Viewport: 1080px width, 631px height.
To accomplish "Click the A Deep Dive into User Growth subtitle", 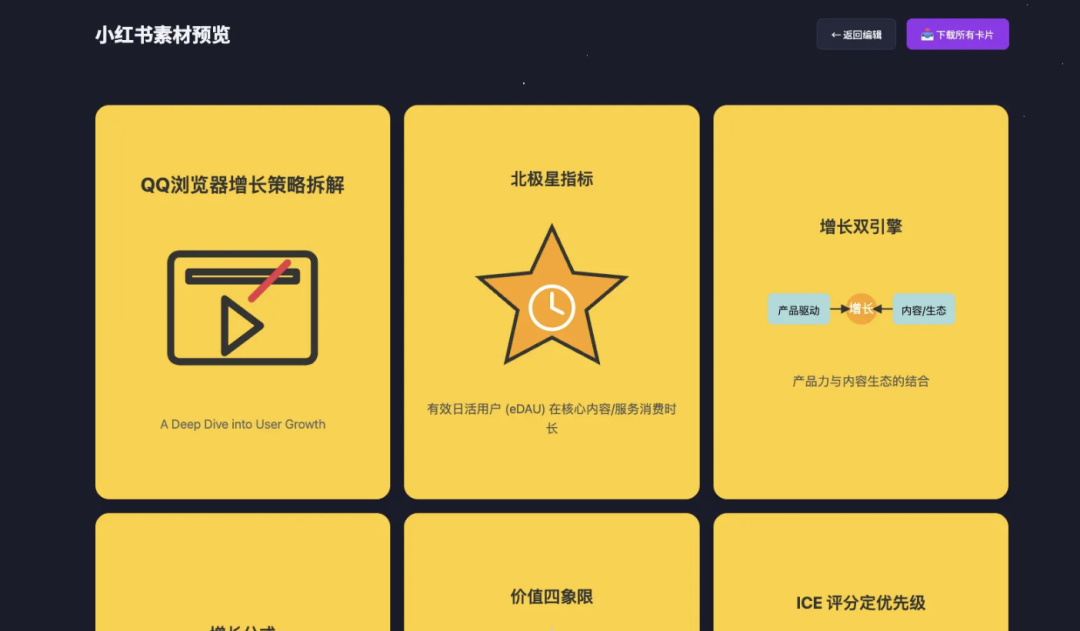I will pos(242,424).
